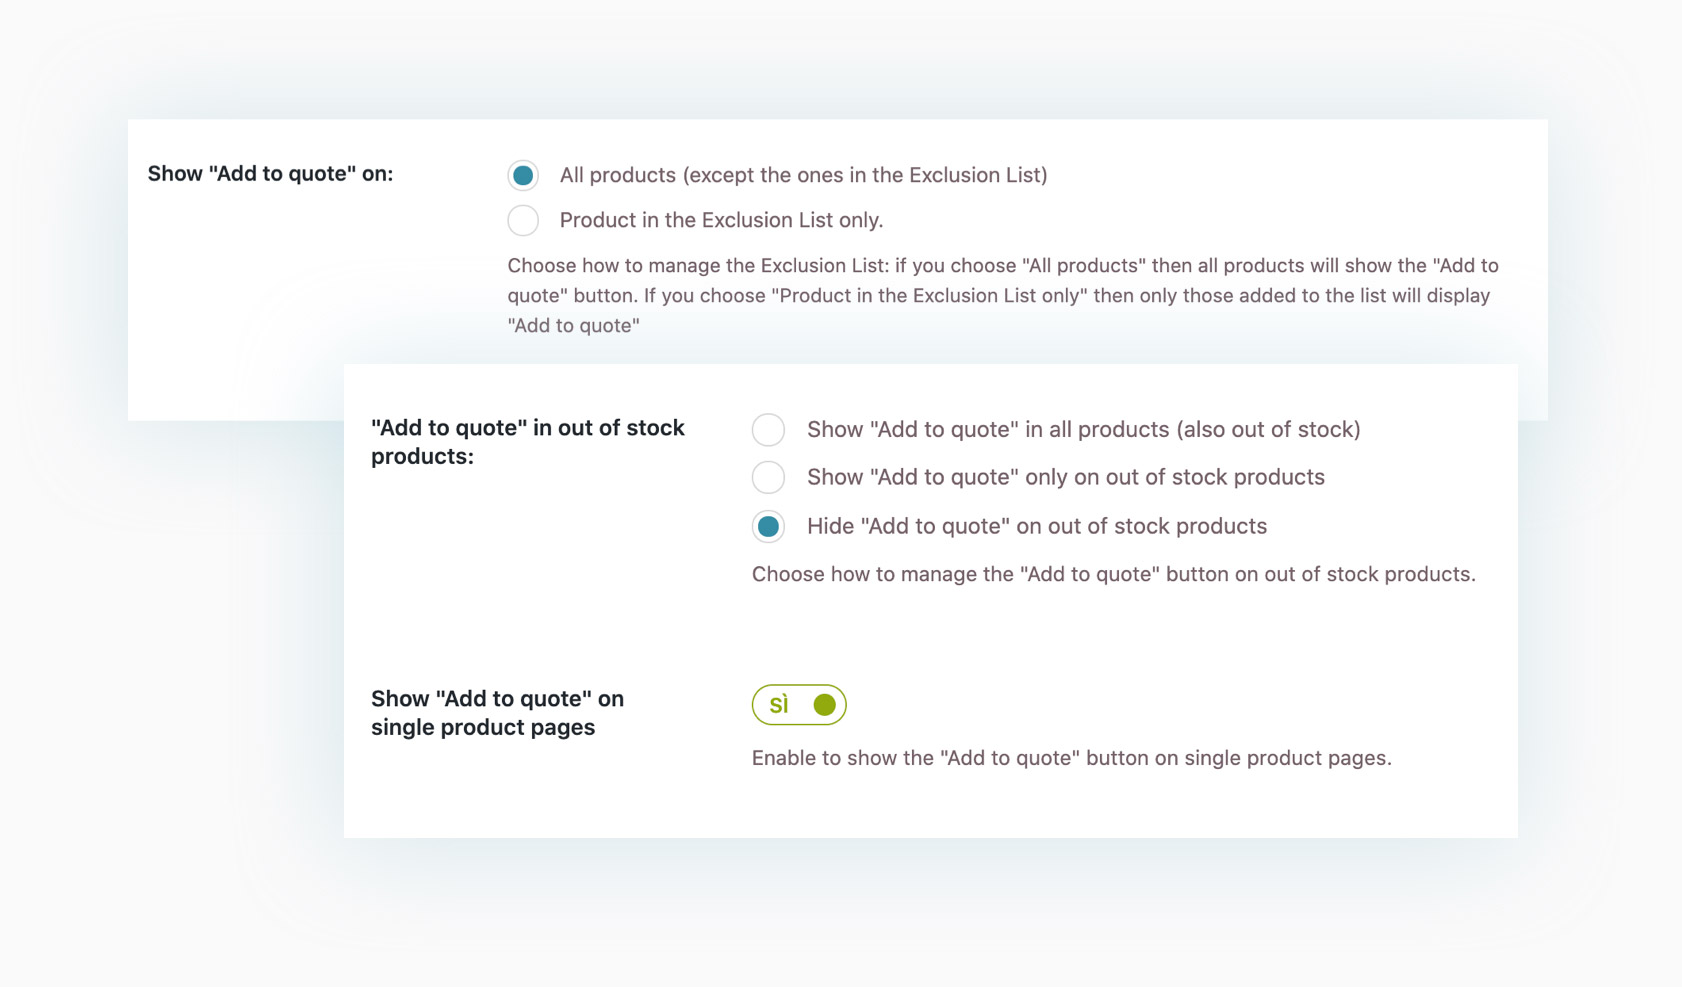Click the "Show 'Add to quote' on:" setting heading
Image resolution: width=1682 pixels, height=987 pixels.
click(x=270, y=174)
